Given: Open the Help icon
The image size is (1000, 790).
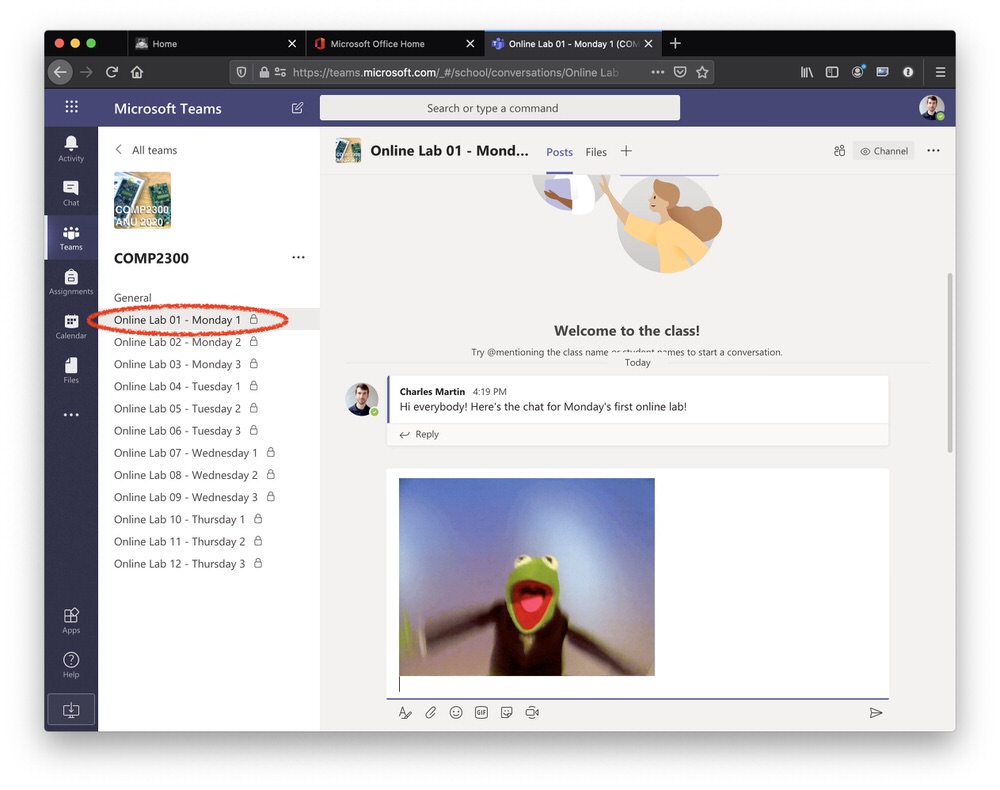Looking at the screenshot, I should pos(71,664).
